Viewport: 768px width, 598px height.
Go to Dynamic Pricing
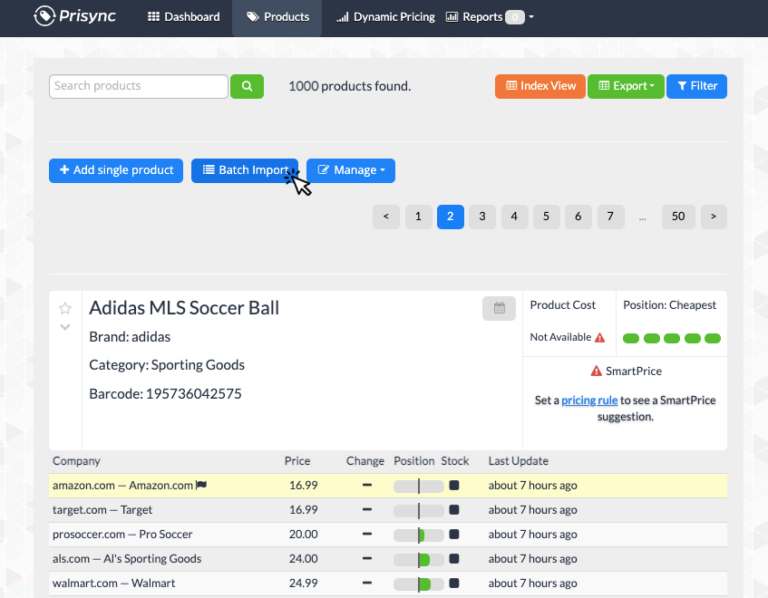pyautogui.click(x=385, y=17)
